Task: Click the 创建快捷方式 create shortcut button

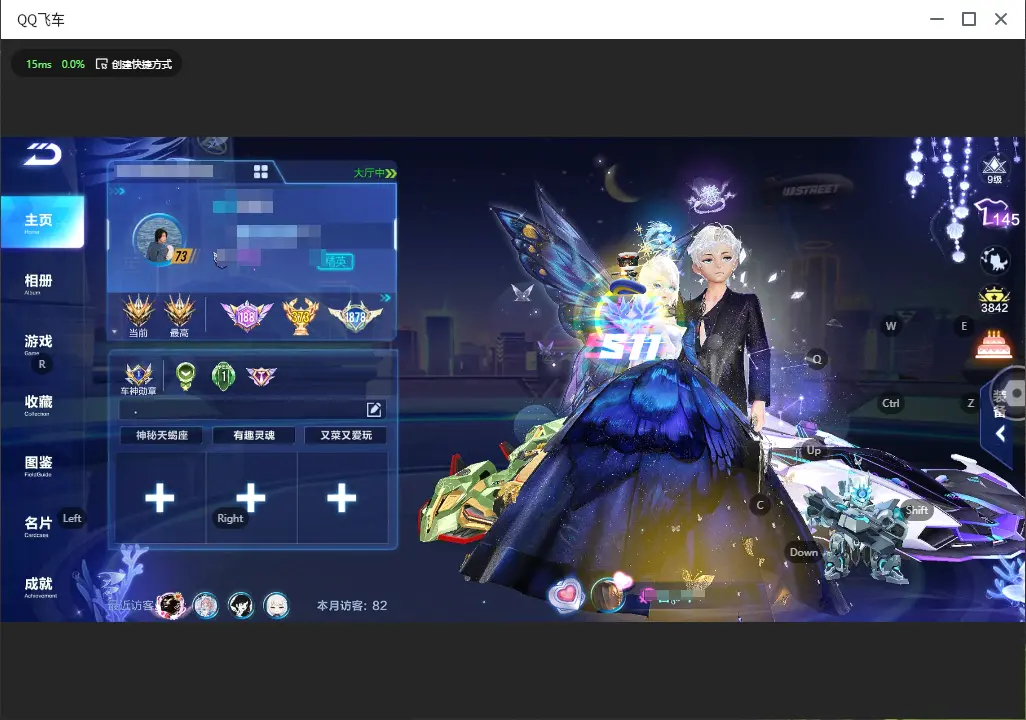Action: coord(134,64)
